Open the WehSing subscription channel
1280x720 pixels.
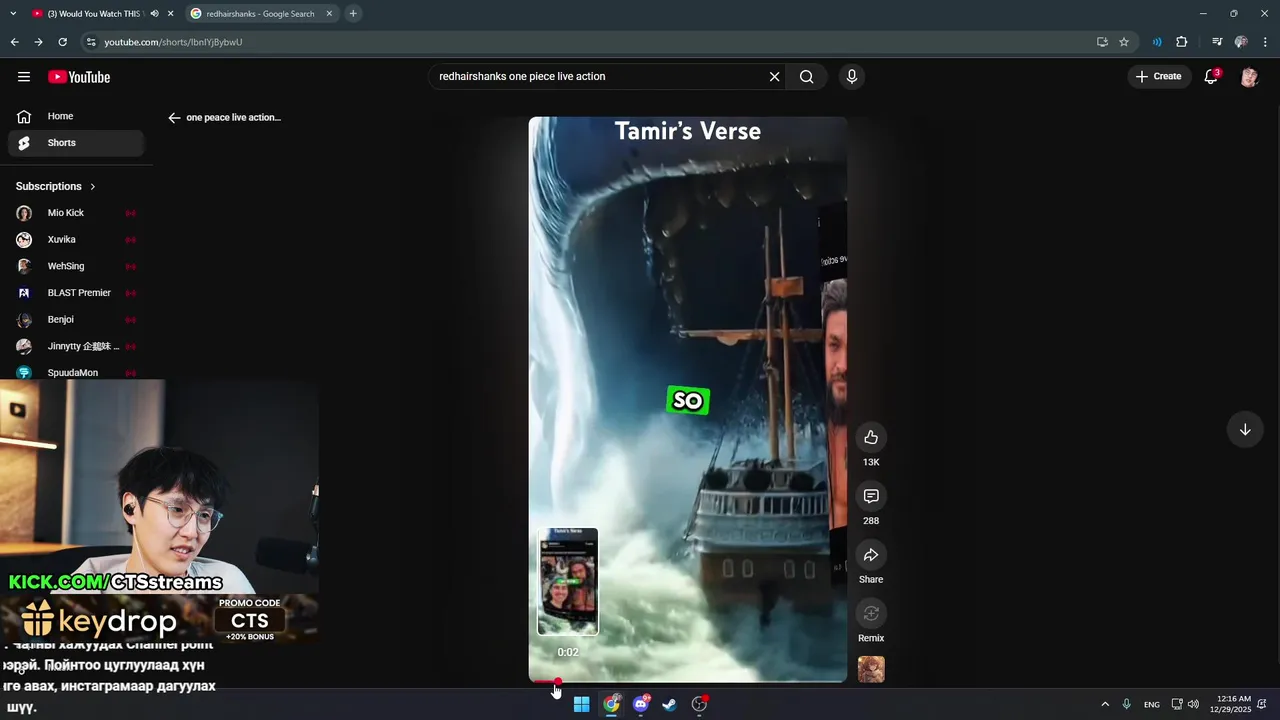click(x=75, y=266)
